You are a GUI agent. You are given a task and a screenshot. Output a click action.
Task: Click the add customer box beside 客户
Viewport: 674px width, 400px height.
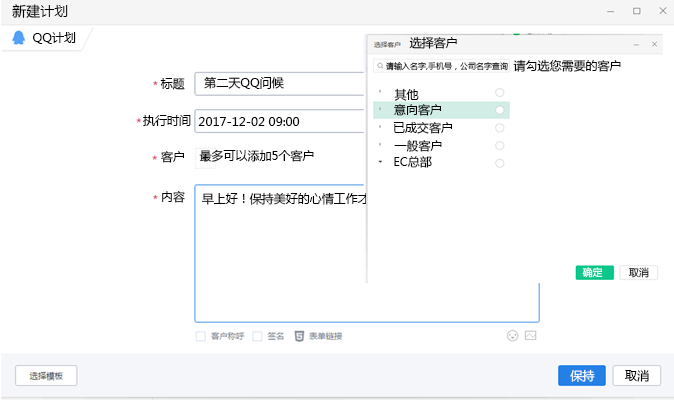pos(204,157)
